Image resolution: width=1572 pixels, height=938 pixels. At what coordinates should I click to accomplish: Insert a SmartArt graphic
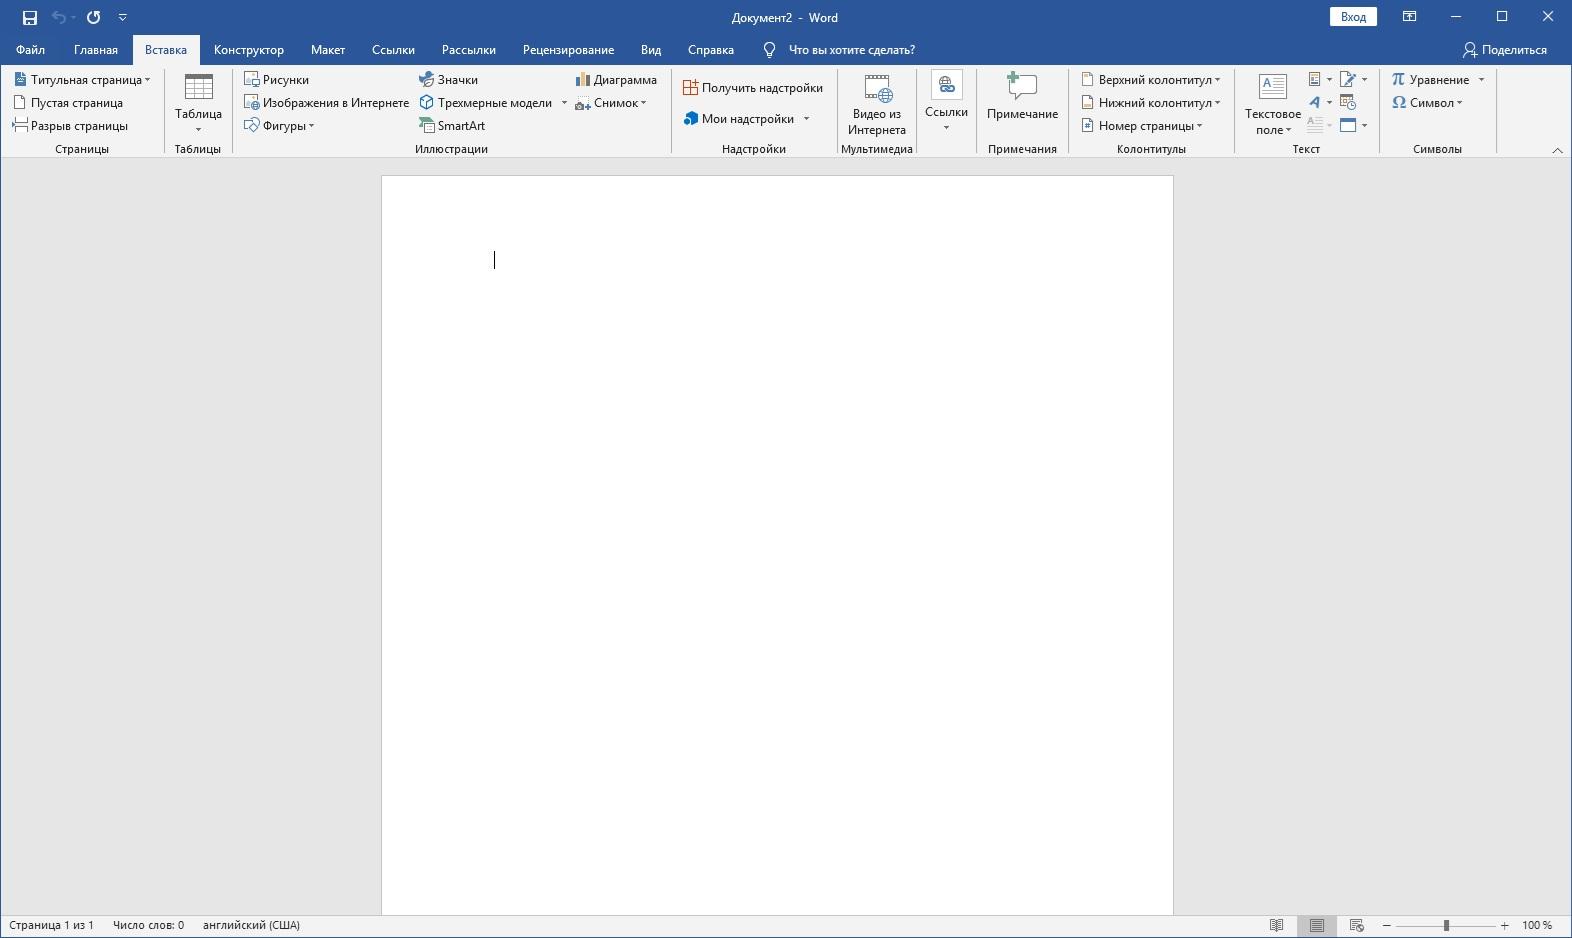point(452,126)
